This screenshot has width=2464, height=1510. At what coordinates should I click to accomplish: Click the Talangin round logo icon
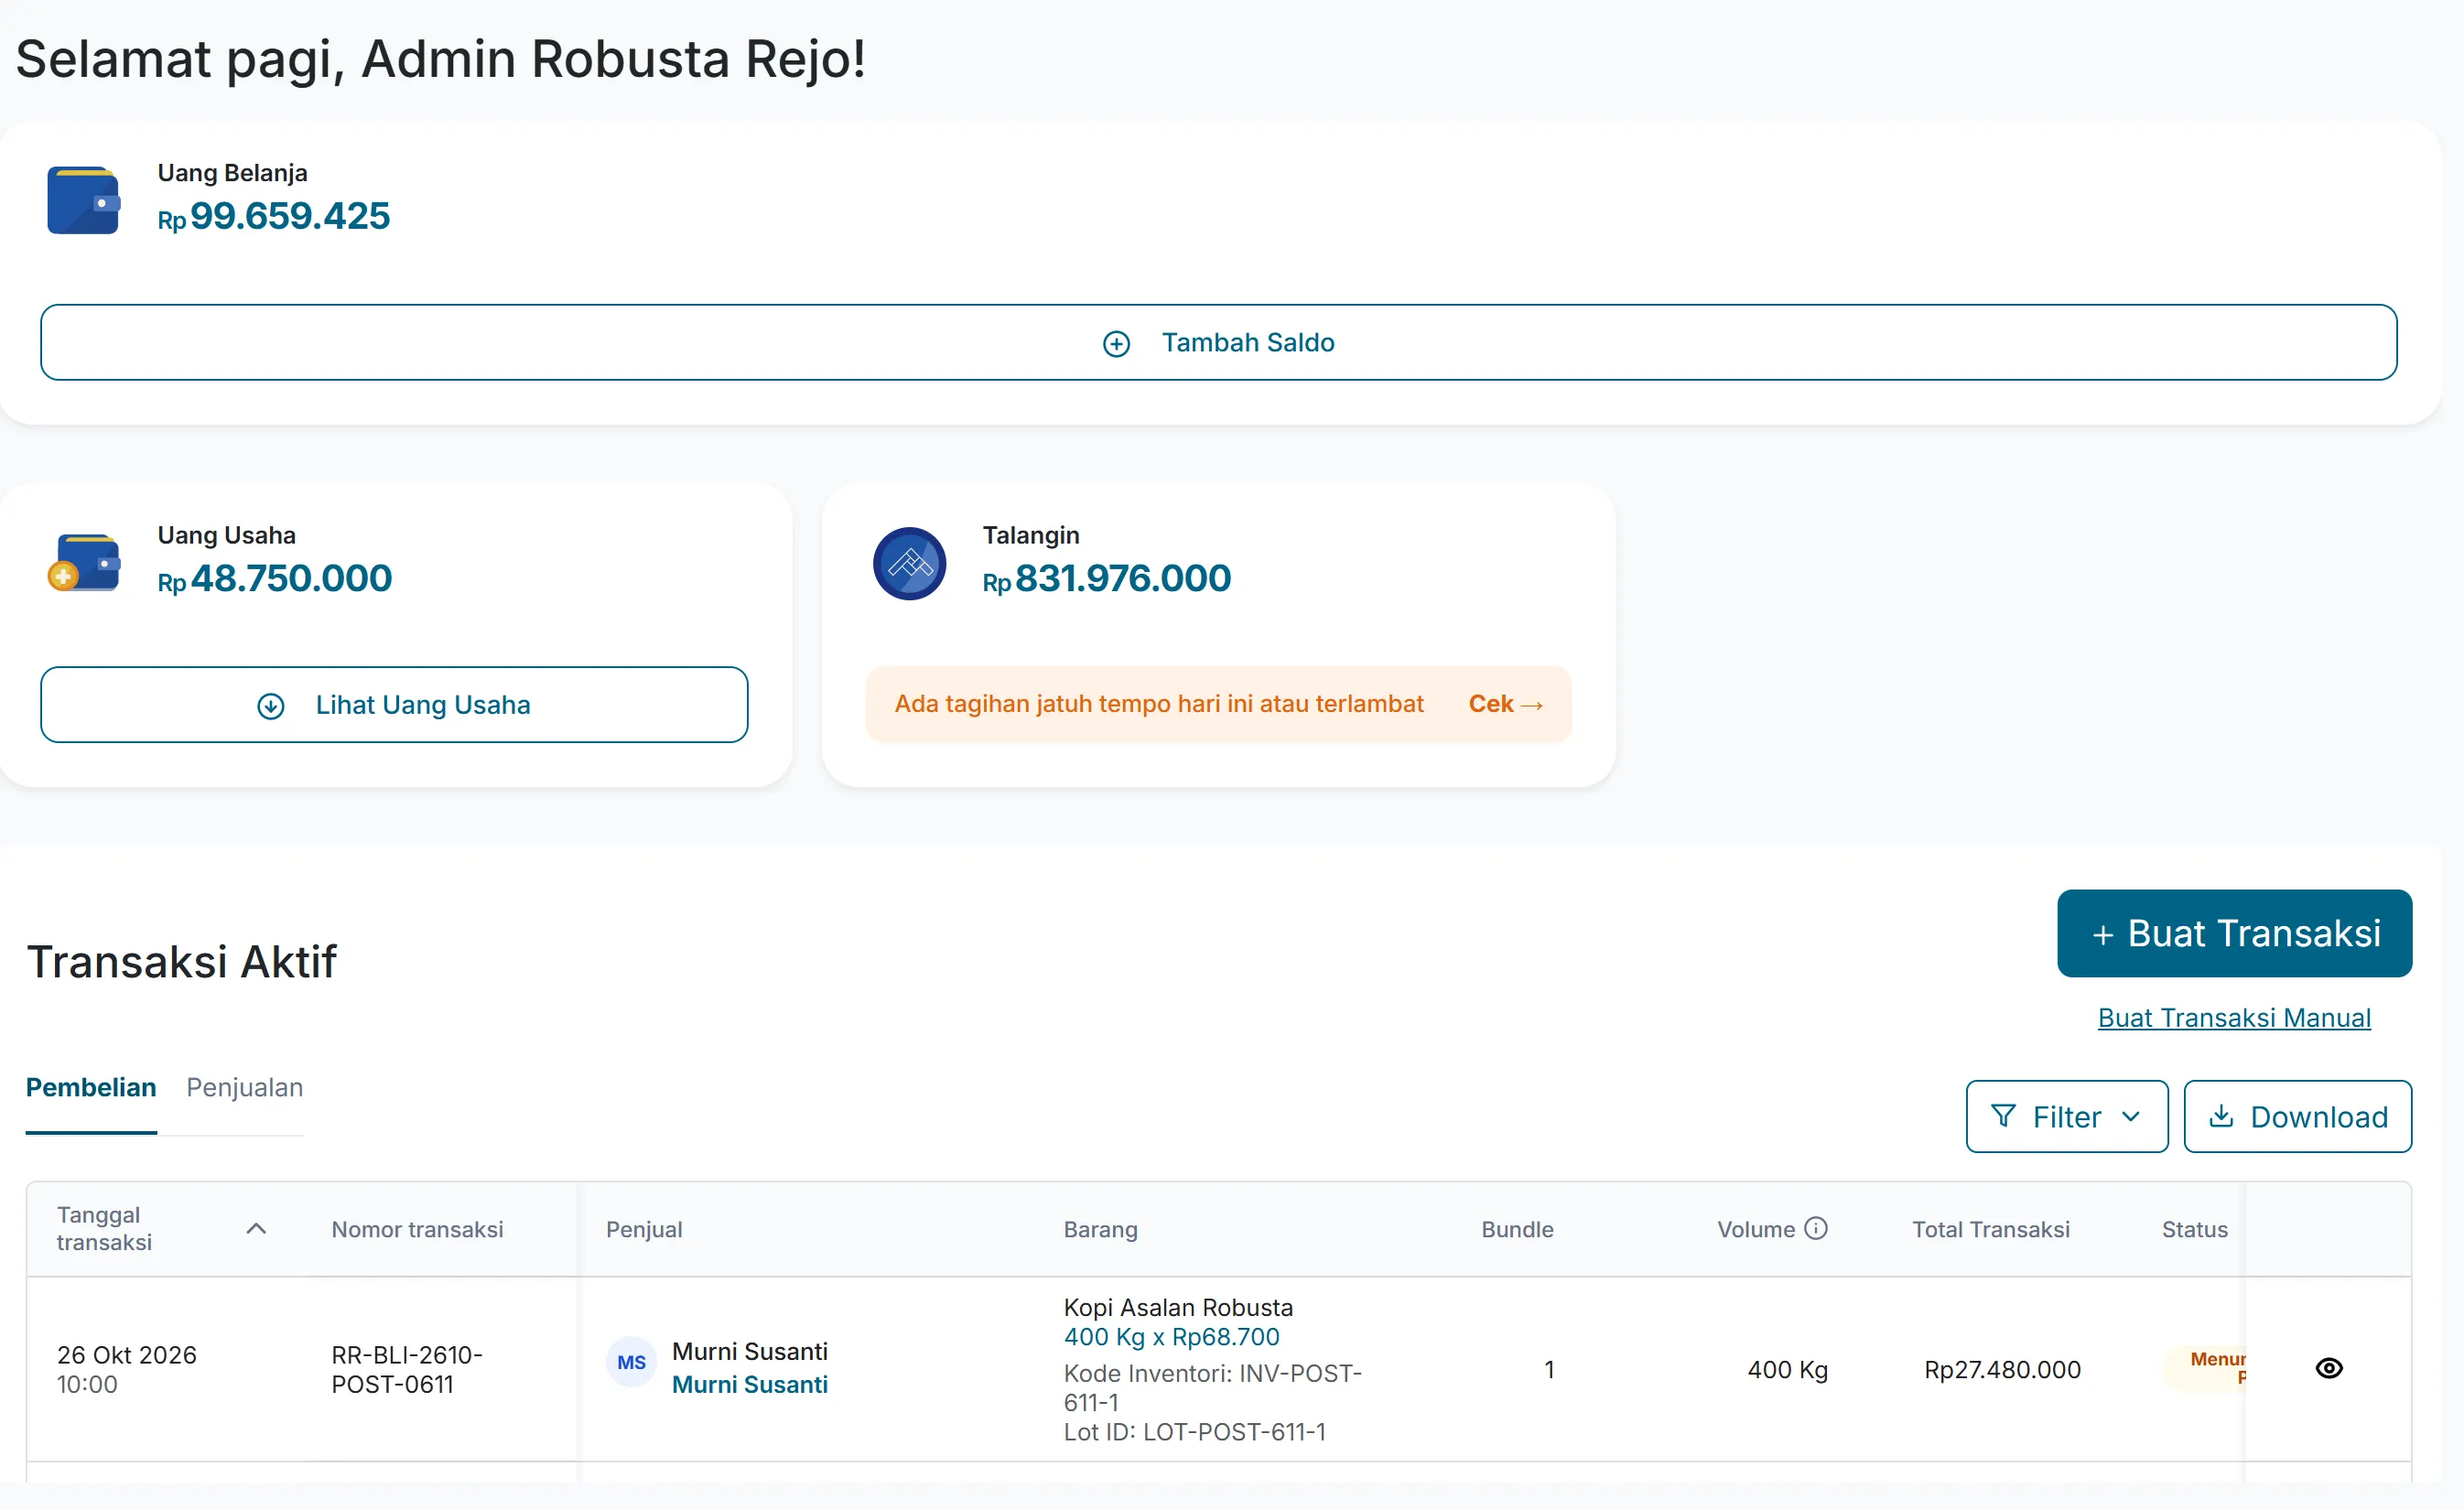909,564
